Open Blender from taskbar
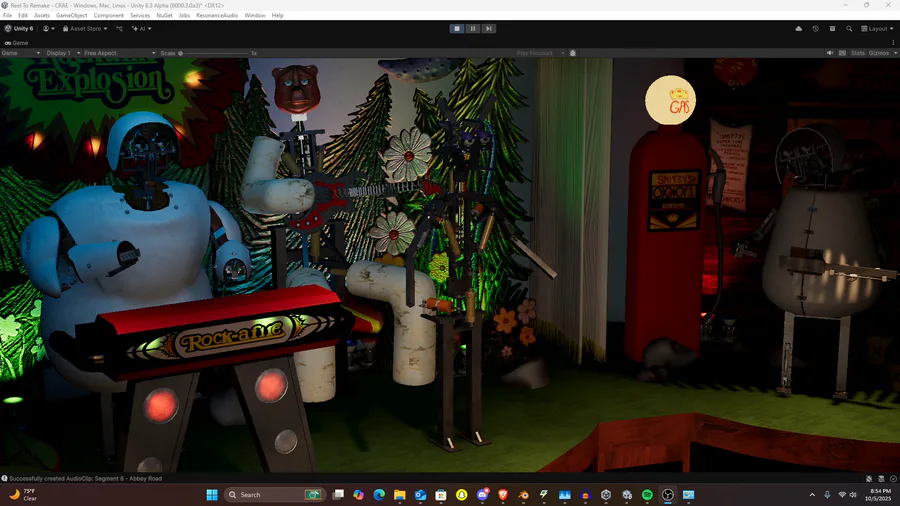Viewport: 900px width, 506px height. click(523, 495)
